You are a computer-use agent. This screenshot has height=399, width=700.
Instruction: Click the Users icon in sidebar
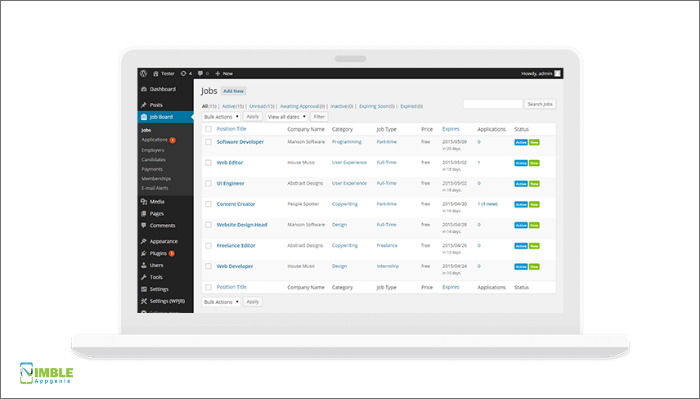click(144, 265)
